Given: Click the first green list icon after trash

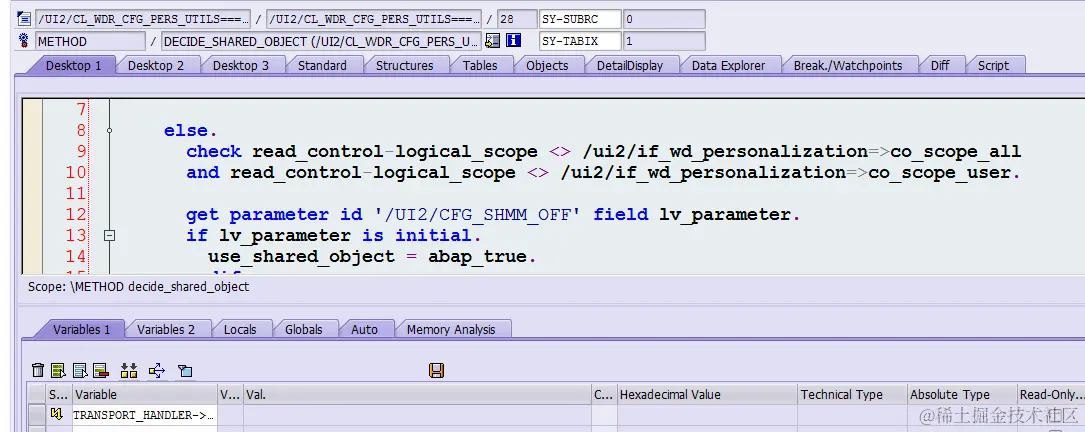Looking at the screenshot, I should 58,370.
